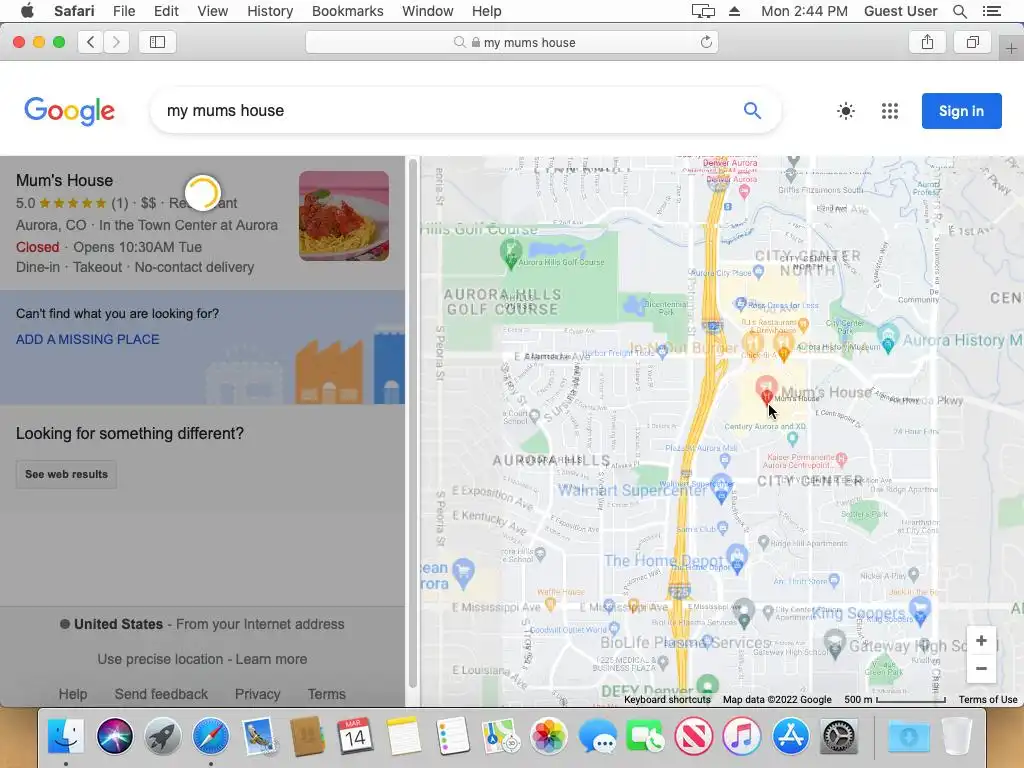Open Calendar from the Dock

click(355, 735)
